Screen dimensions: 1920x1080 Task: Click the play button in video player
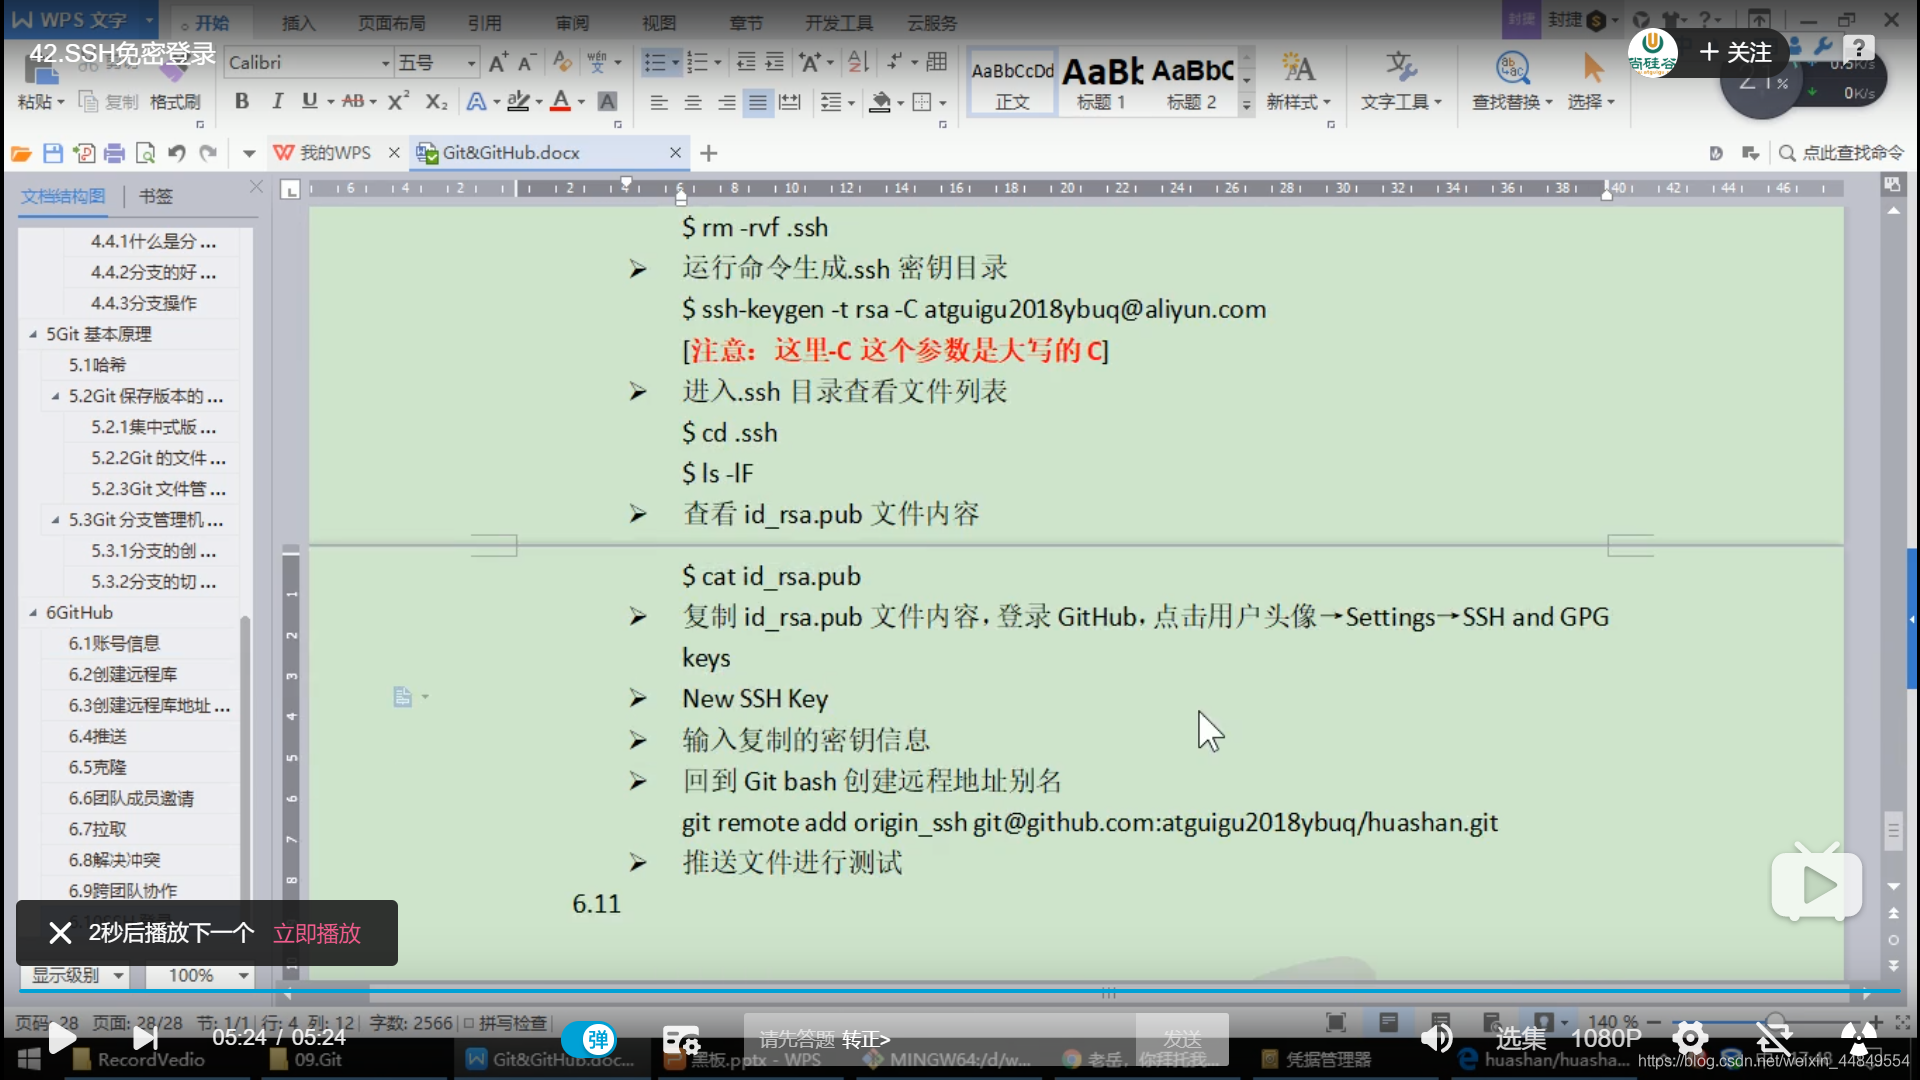(x=62, y=1038)
